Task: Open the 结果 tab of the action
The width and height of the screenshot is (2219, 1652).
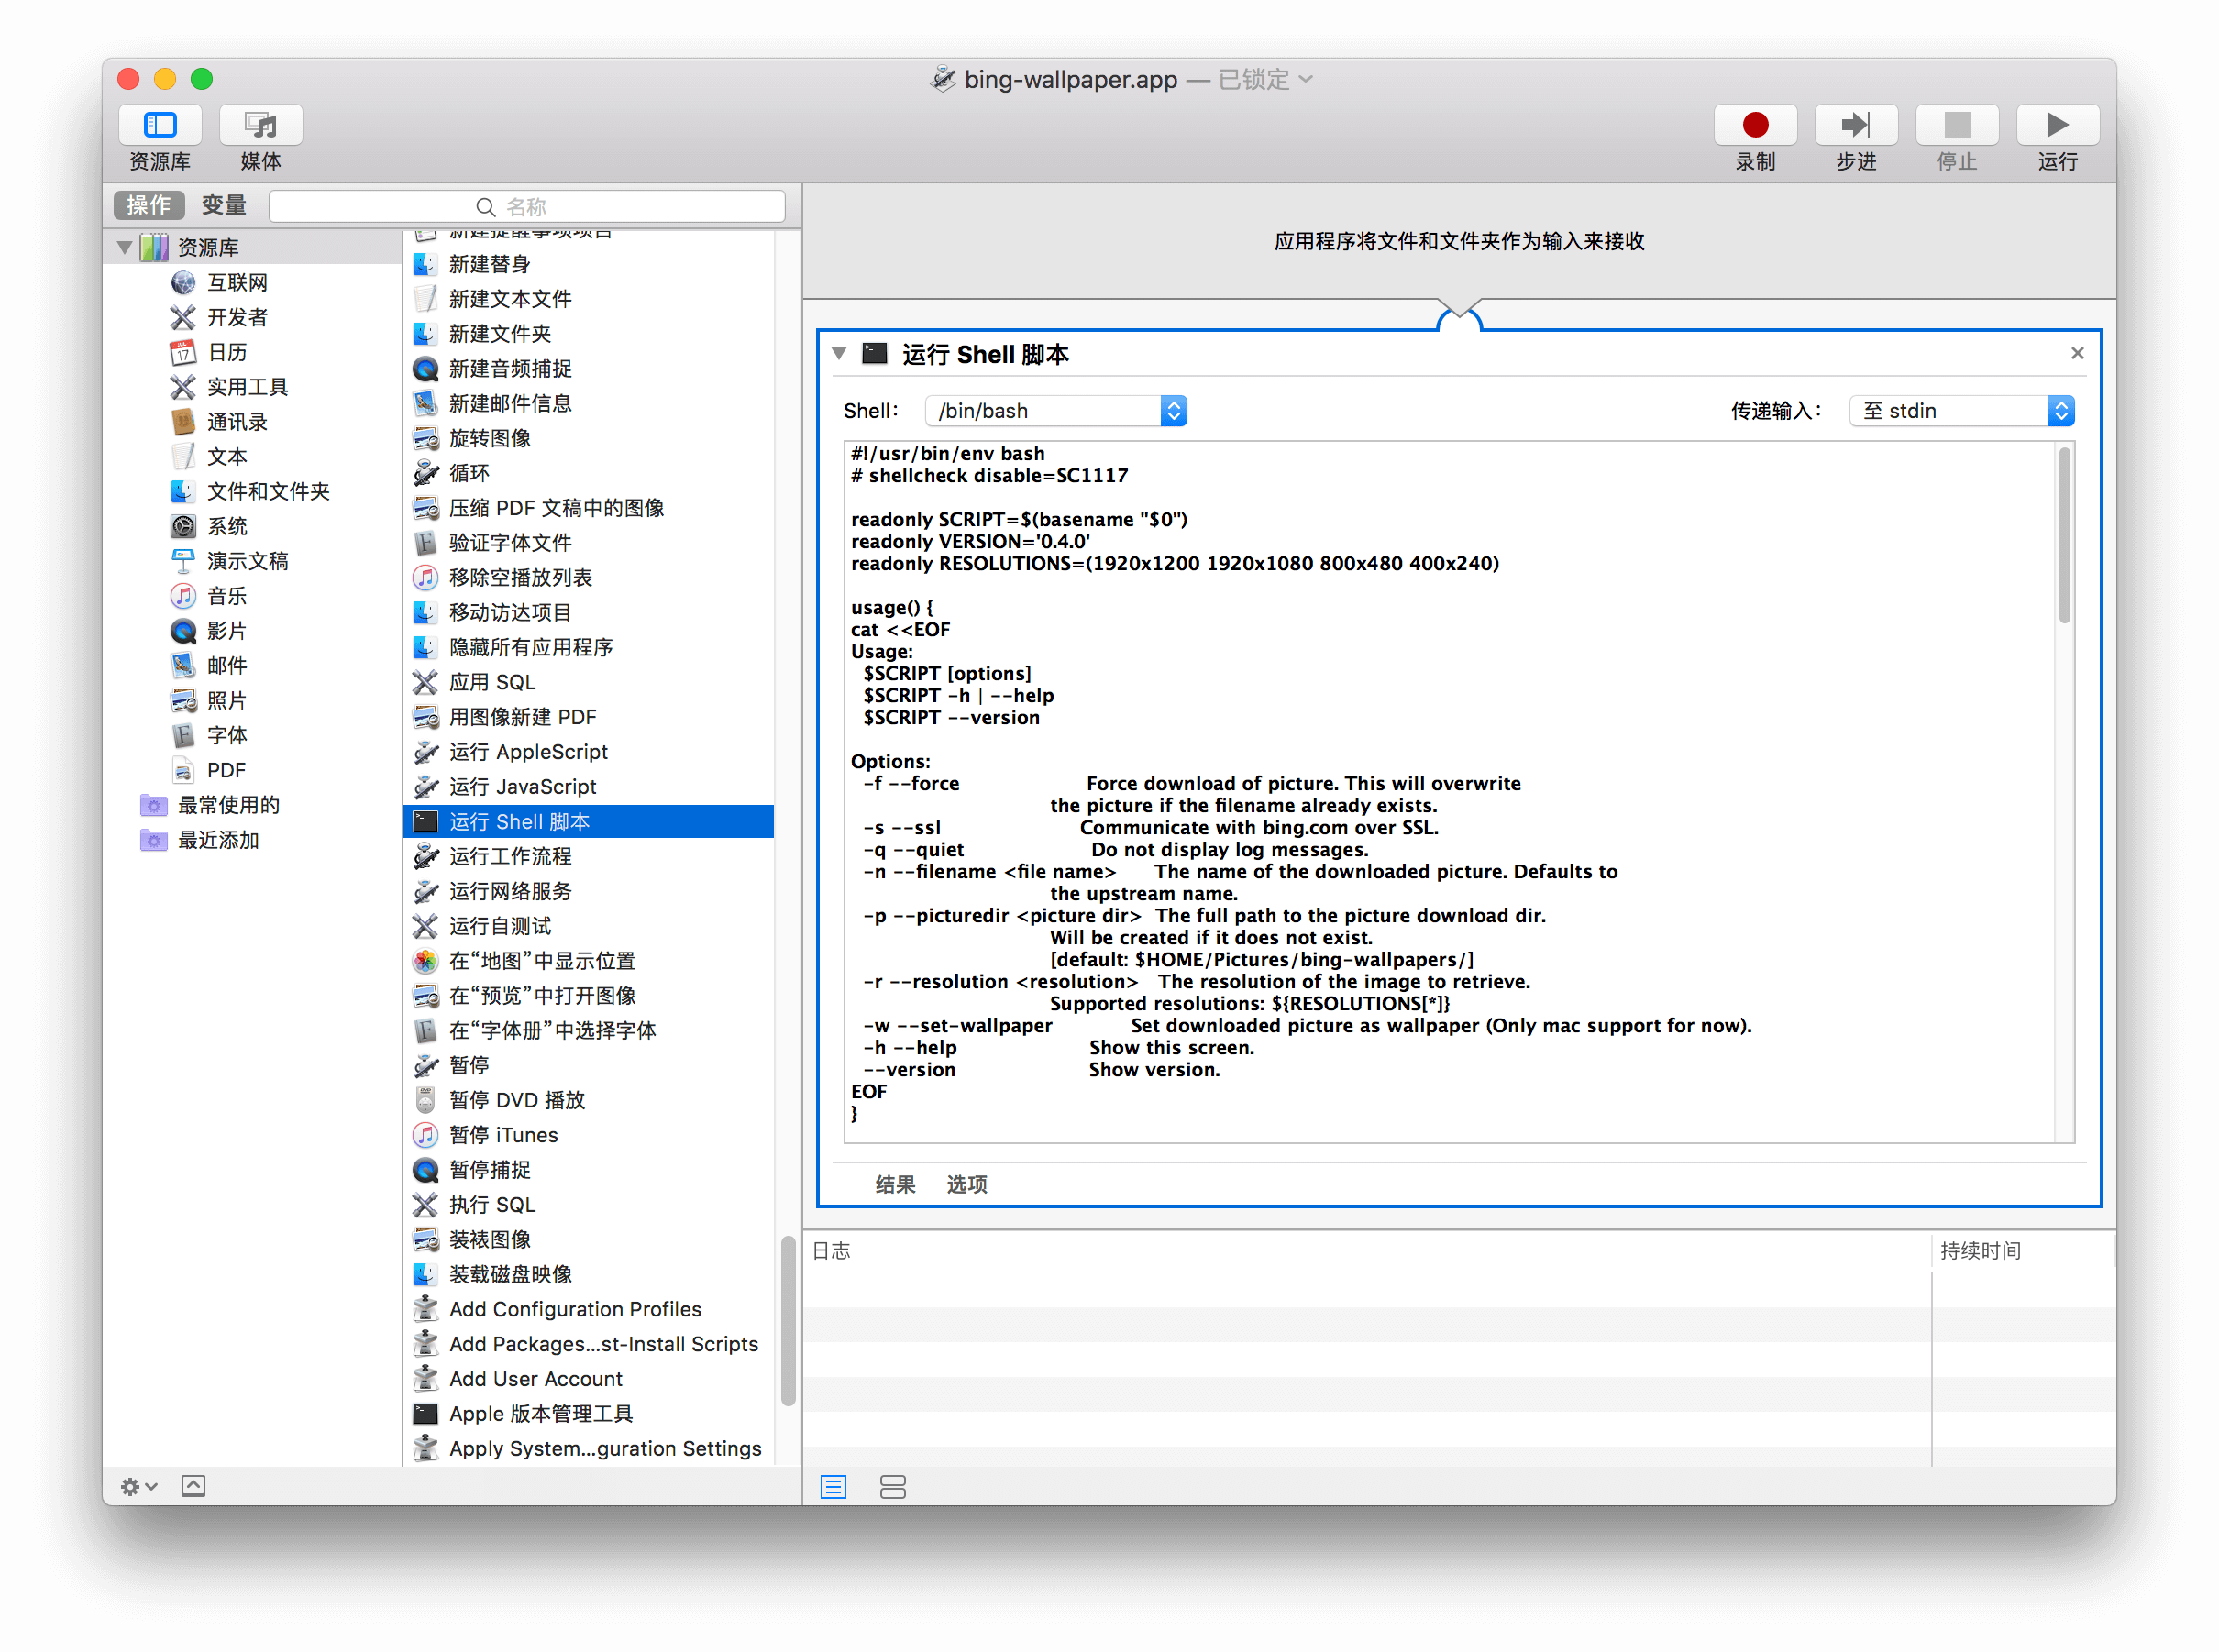Action: coord(895,1185)
